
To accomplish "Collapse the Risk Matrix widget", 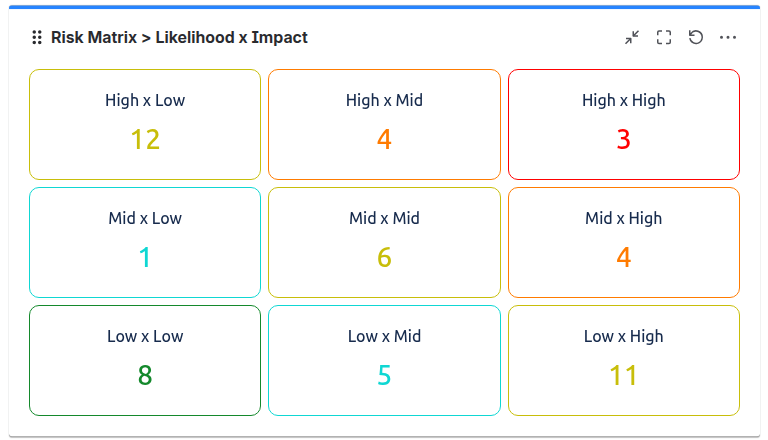I will pyautogui.click(x=632, y=38).
